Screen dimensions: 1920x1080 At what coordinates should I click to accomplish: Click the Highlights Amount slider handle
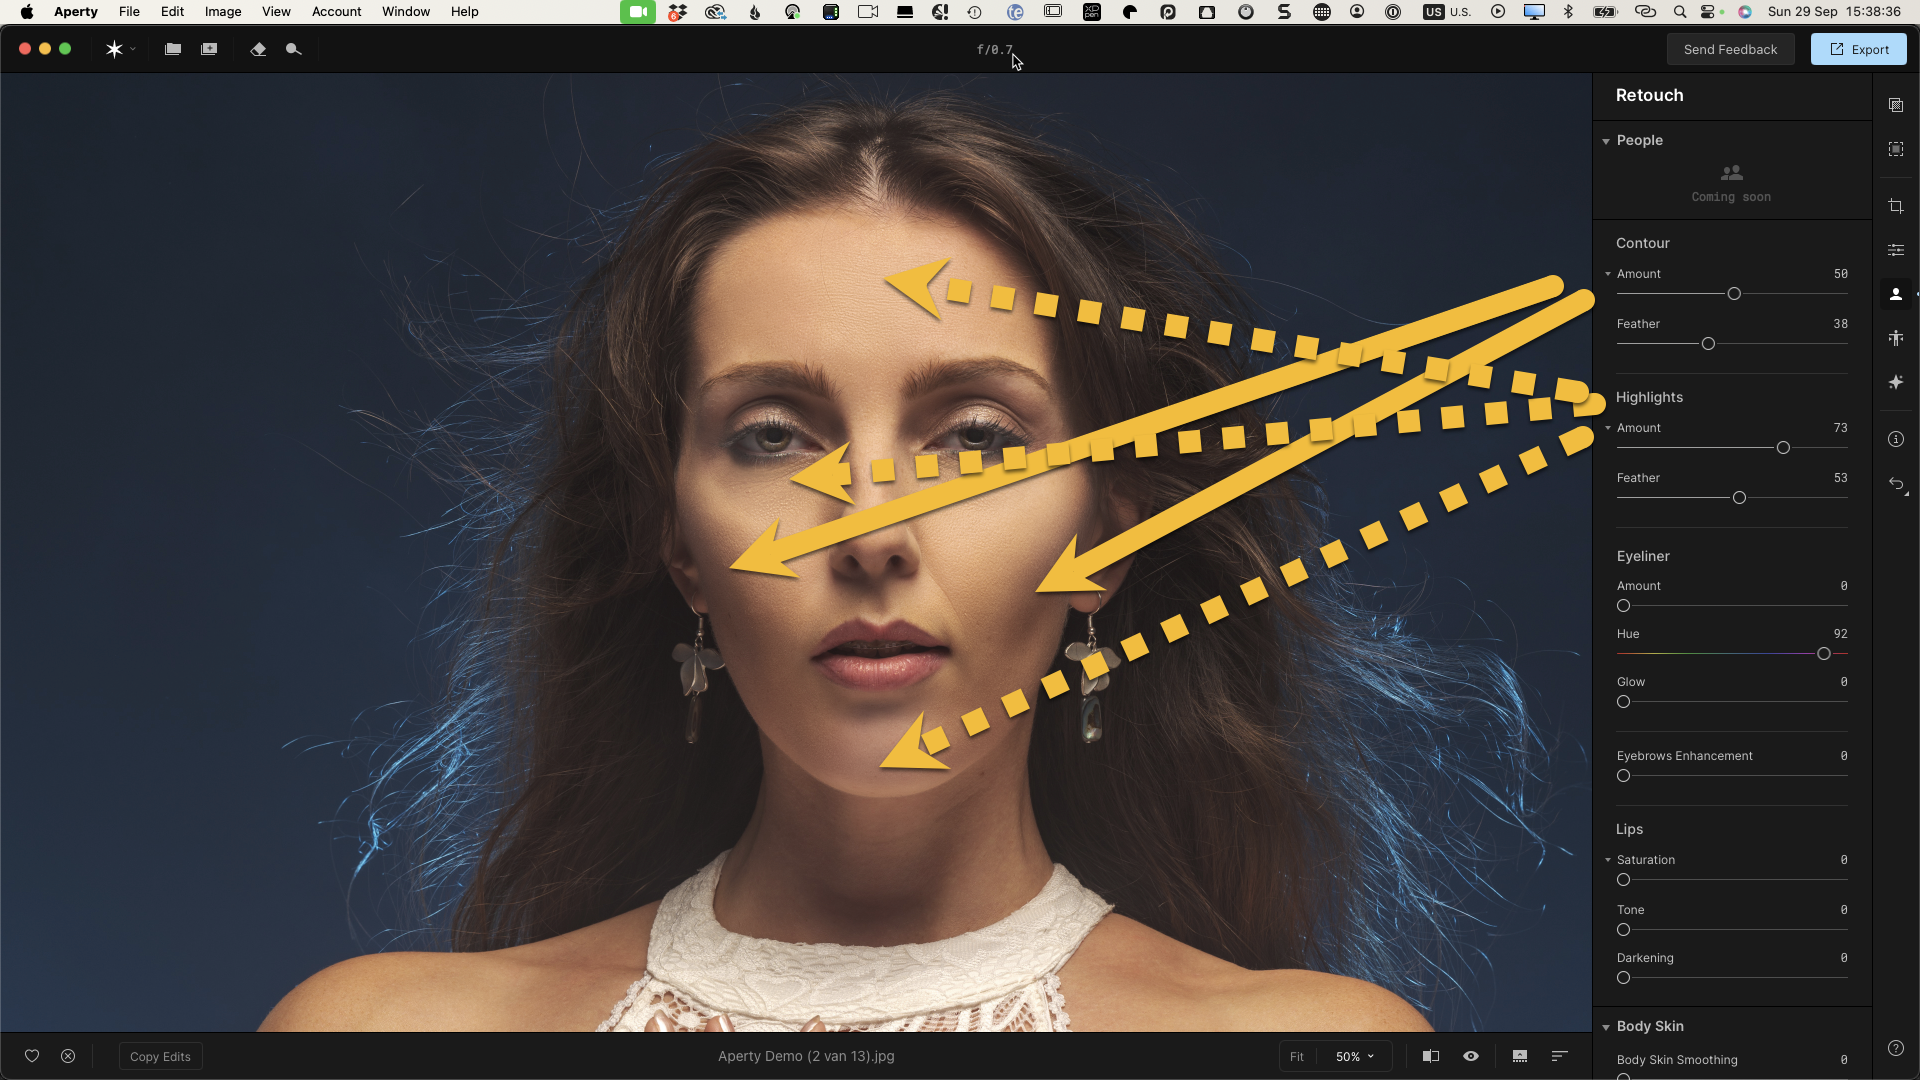point(1783,448)
